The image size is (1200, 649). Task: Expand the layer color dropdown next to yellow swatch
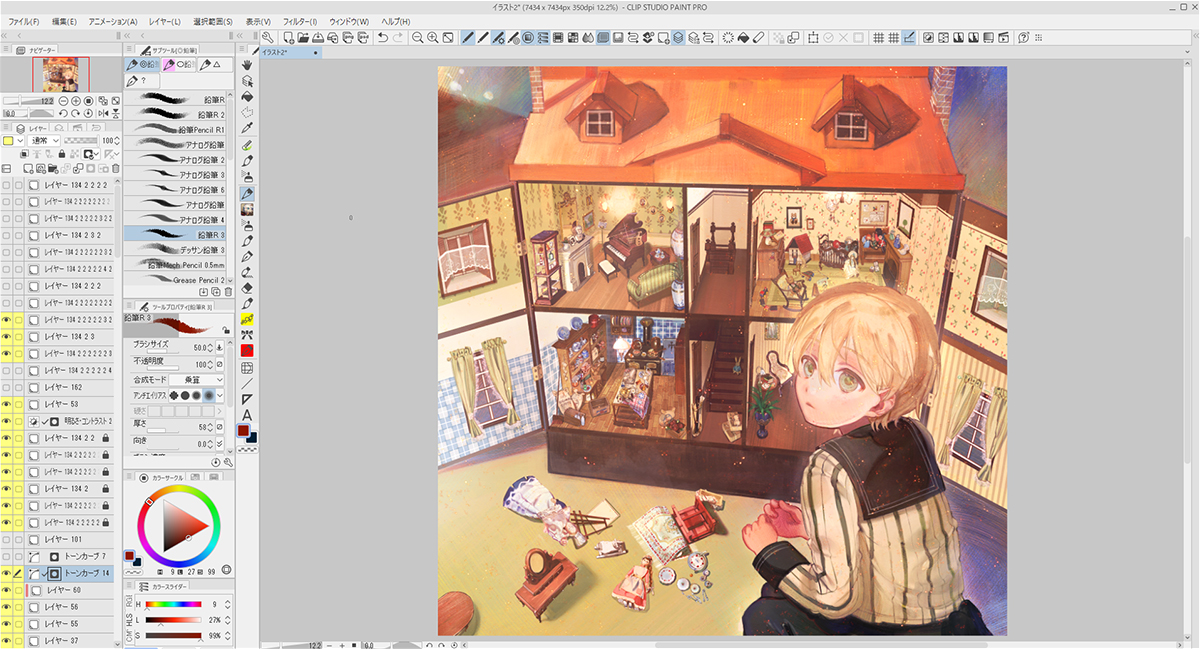pyautogui.click(x=22, y=141)
